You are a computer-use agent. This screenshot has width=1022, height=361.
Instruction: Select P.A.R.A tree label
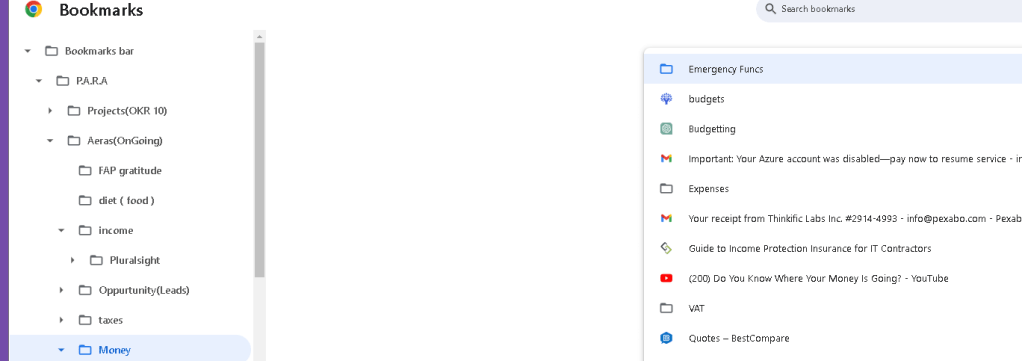(x=91, y=81)
